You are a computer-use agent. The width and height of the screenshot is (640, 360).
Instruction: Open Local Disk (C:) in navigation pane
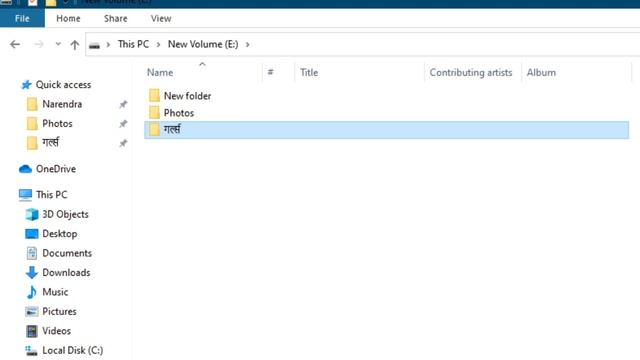[x=73, y=350]
